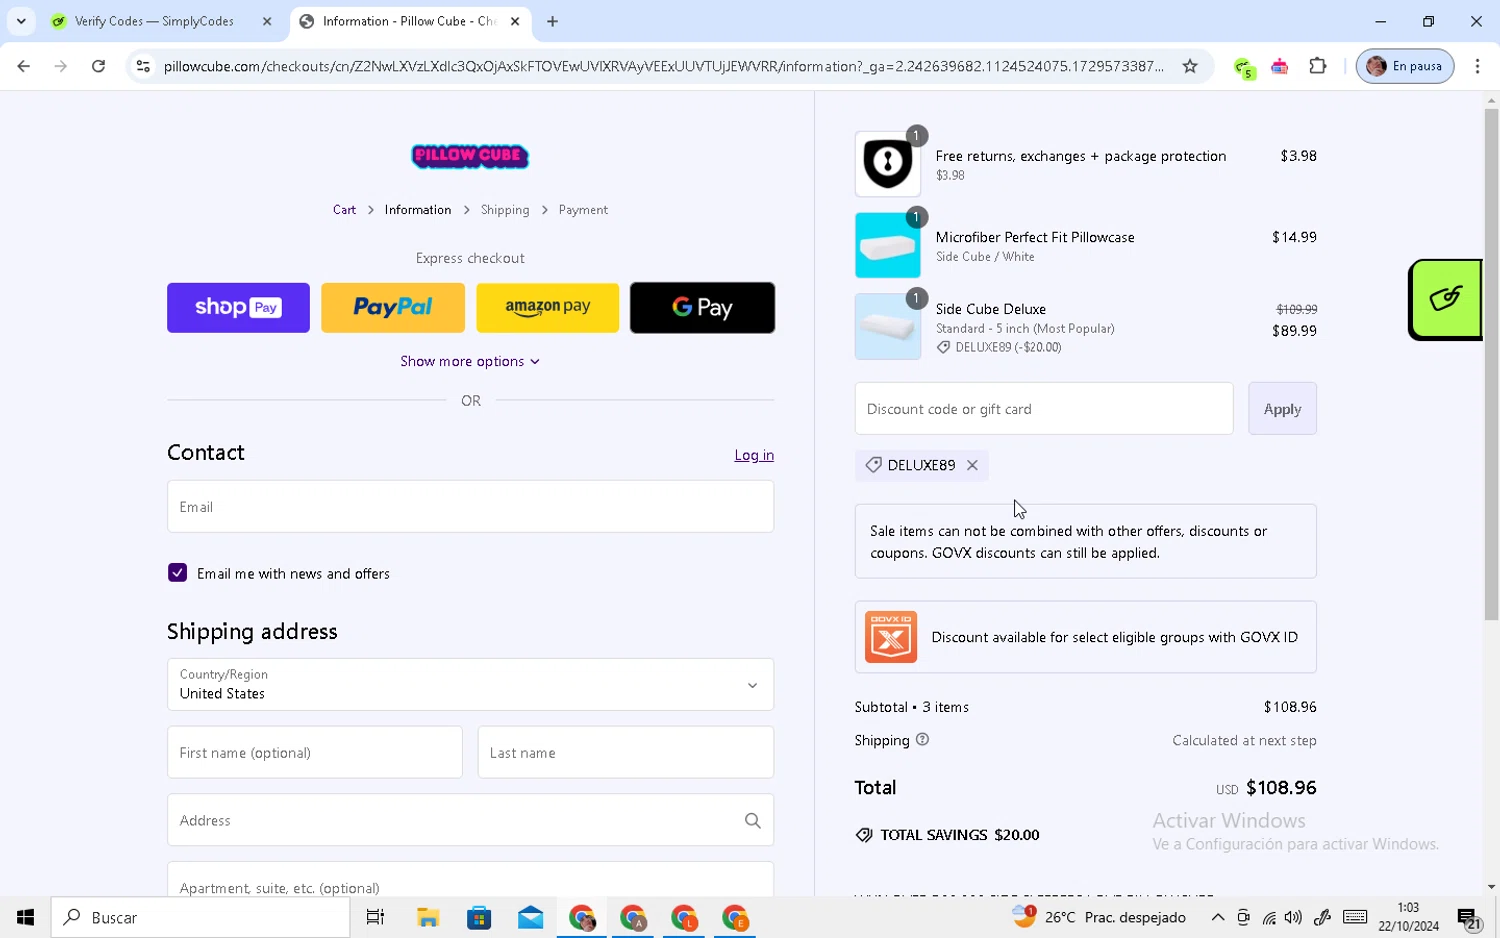
Task: Close the Verify Codes tab
Action: [x=267, y=21]
